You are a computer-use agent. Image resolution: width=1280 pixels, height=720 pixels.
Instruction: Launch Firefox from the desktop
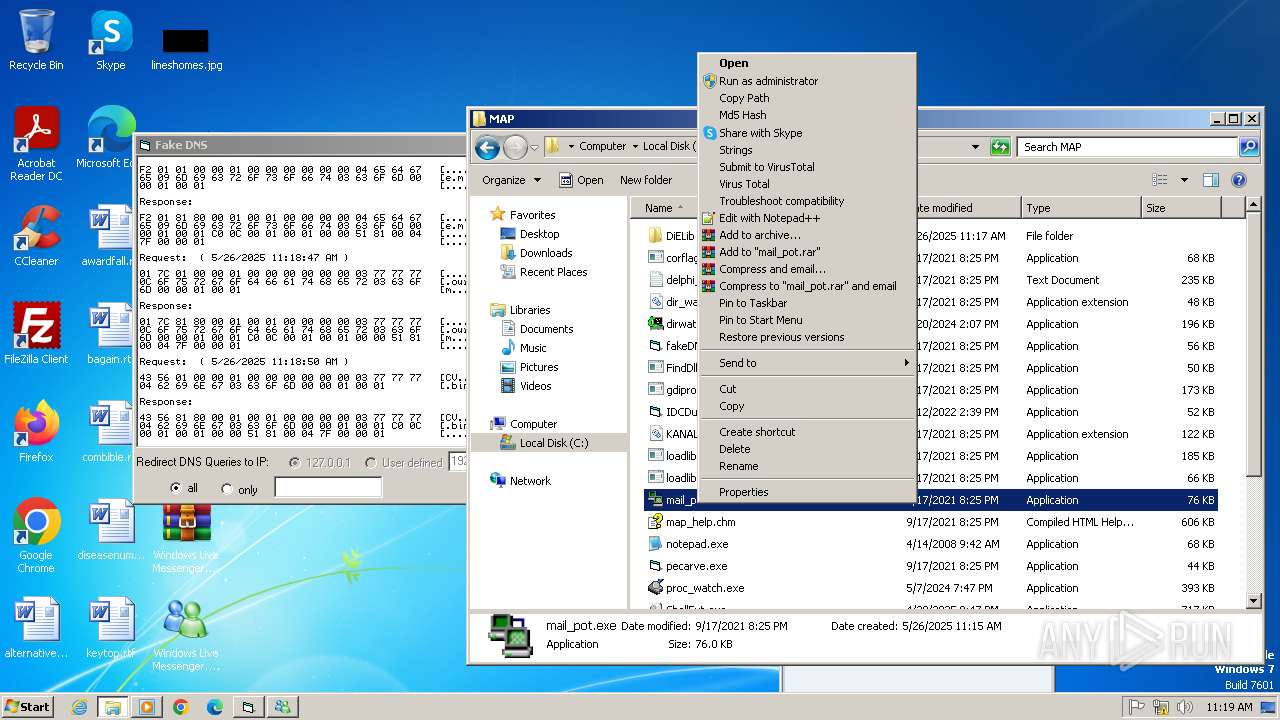click(x=36, y=432)
